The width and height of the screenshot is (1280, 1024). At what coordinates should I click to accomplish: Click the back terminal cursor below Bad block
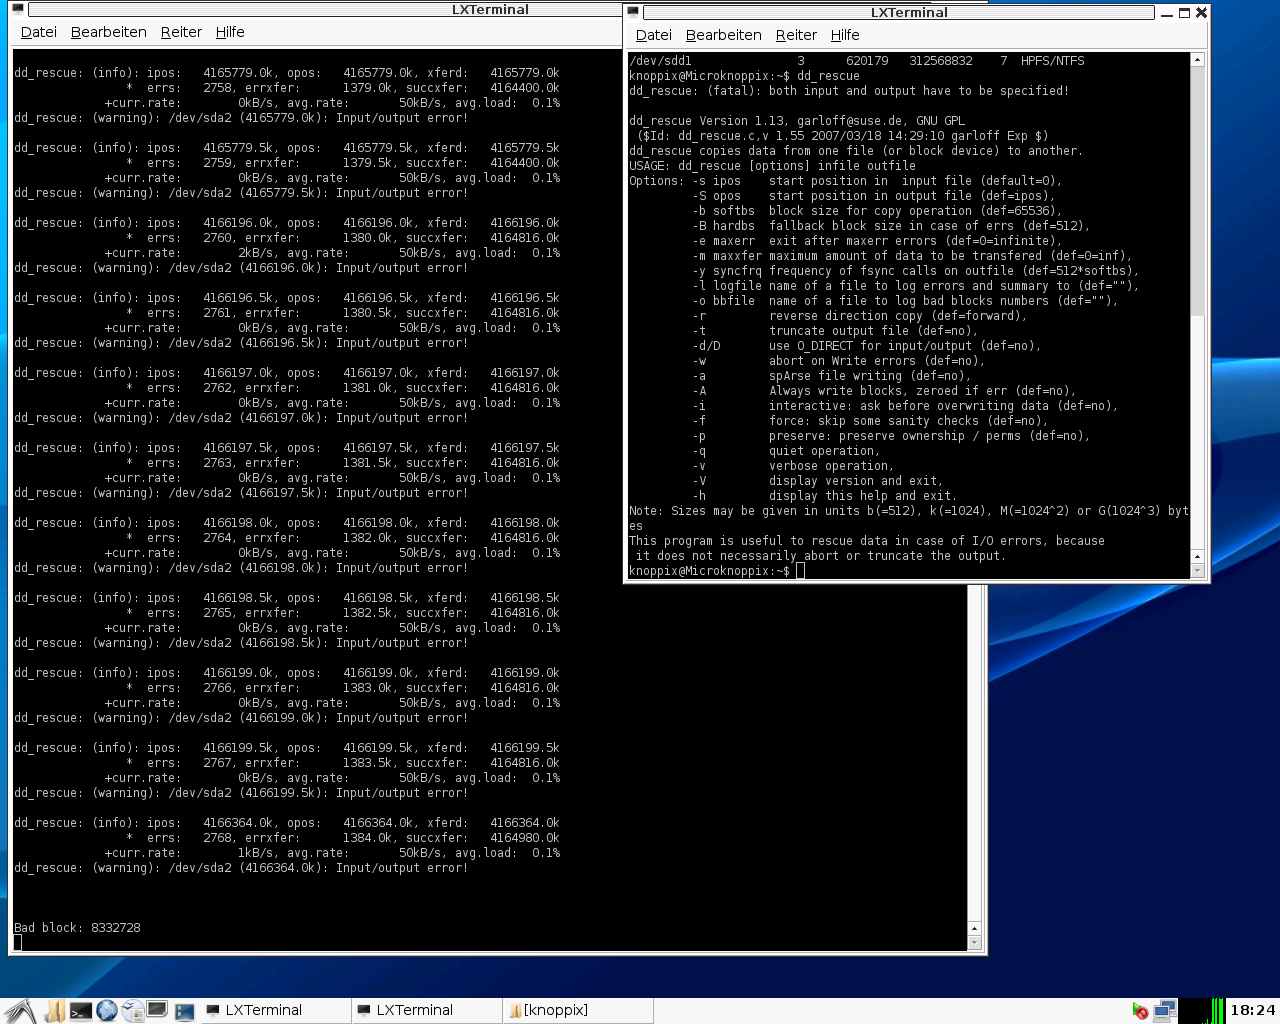[18, 943]
